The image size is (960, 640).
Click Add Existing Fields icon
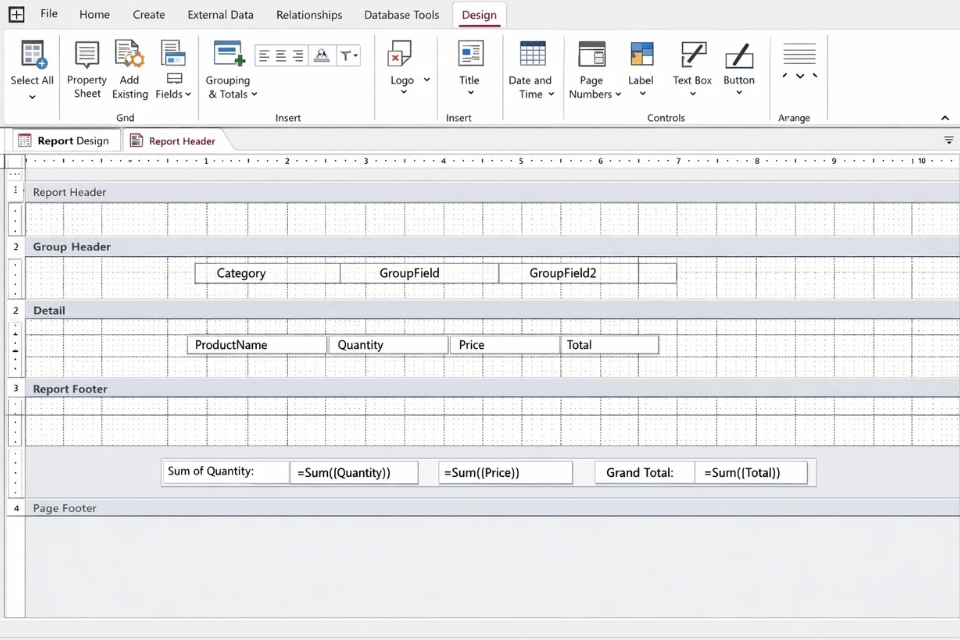(129, 54)
